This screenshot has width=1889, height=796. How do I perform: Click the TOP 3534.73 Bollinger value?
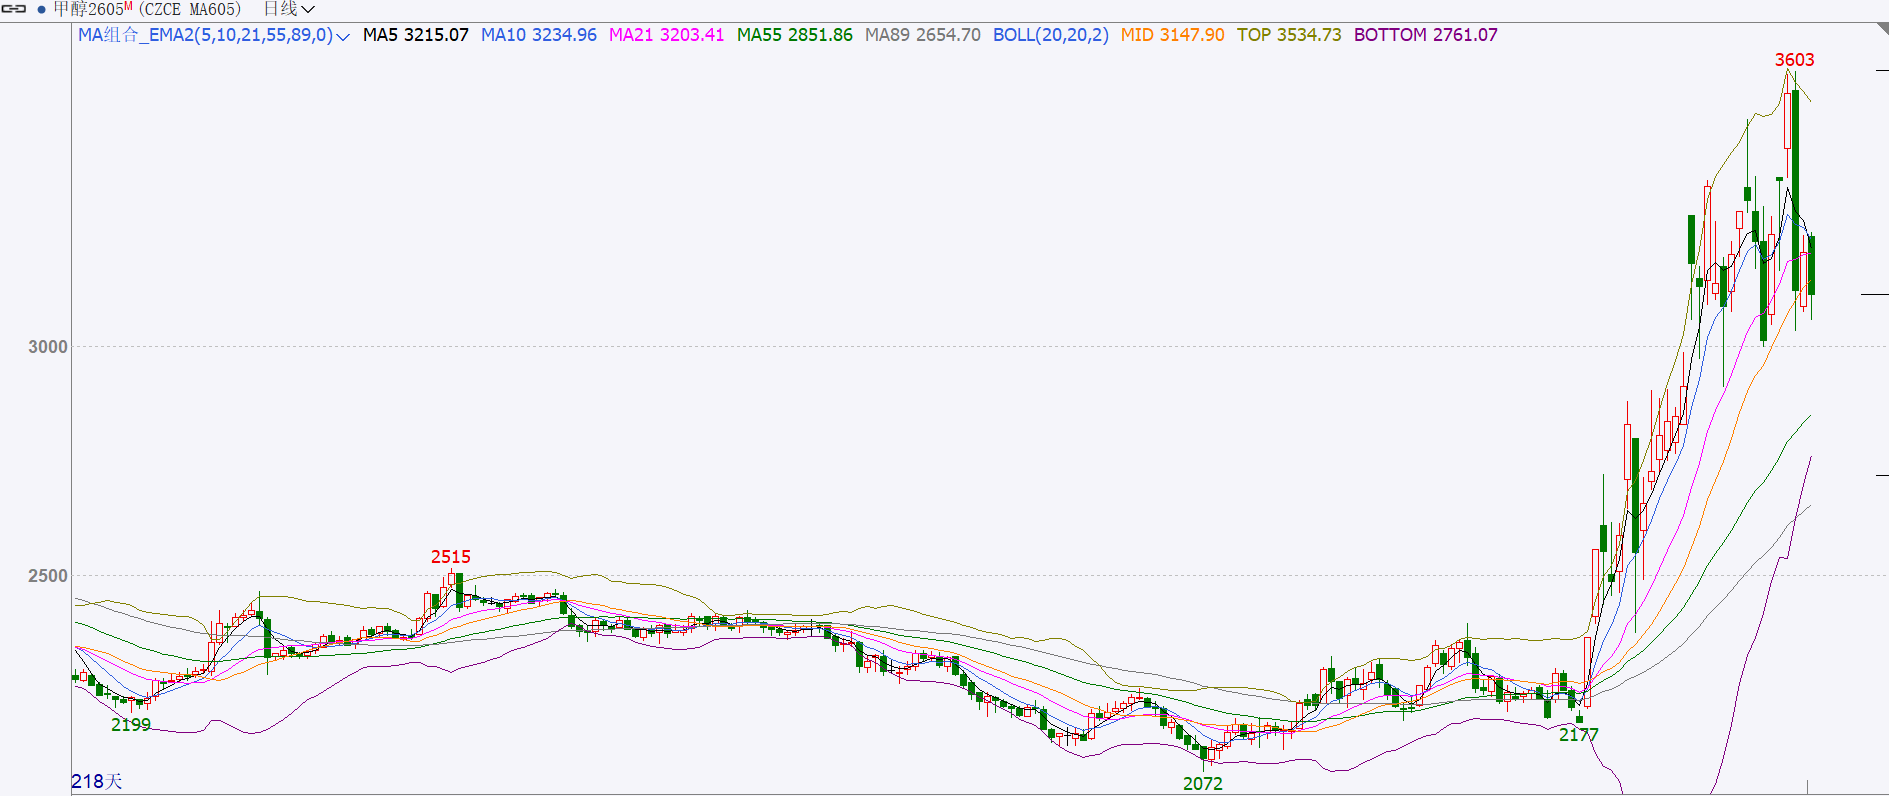click(x=1289, y=35)
